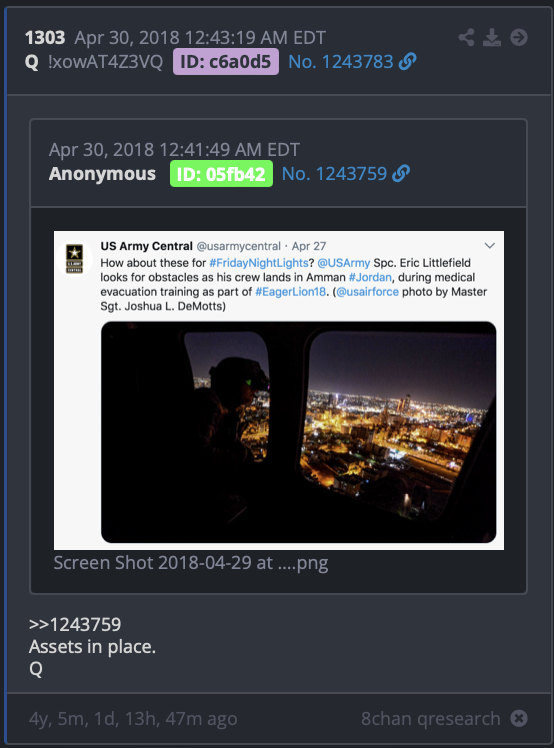The image size is (554, 748).
Task: Jump to the quoted reference >>1243759
Action: pos(75,624)
